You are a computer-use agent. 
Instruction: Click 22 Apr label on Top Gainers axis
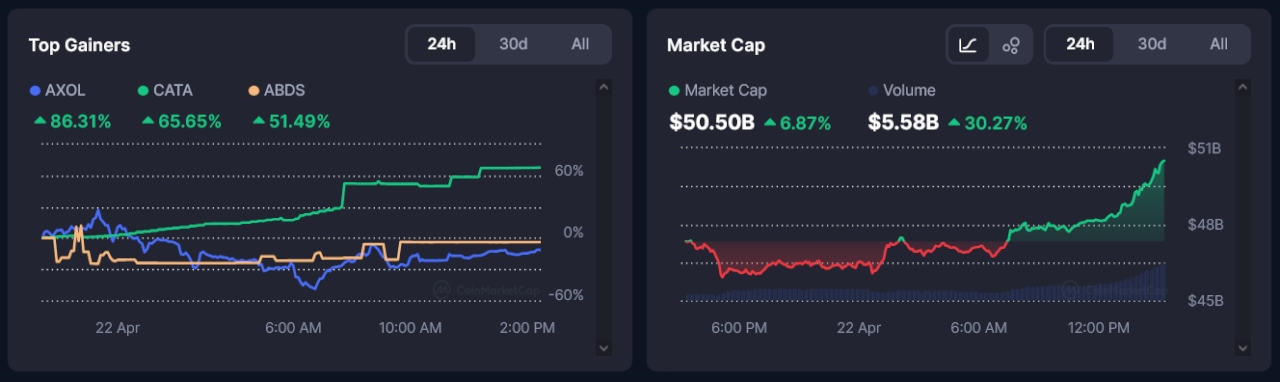pyautogui.click(x=118, y=327)
